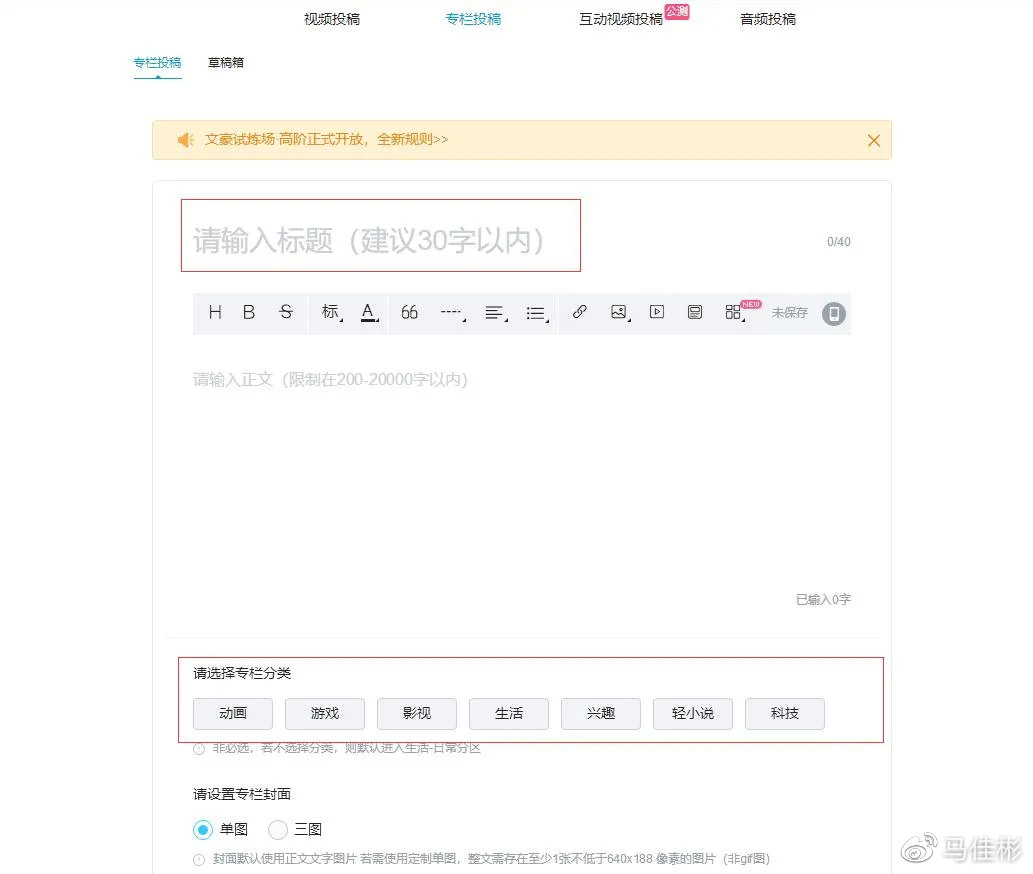The width and height of the screenshot is (1033, 874).
Task: Apply strikethrough formatting
Action: coord(286,312)
